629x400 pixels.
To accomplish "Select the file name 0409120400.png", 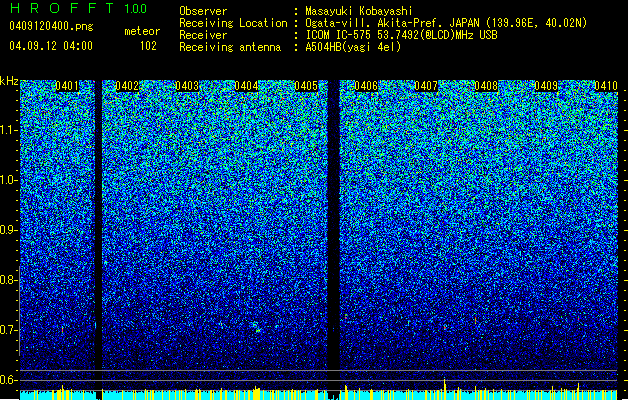I will 51,26.
